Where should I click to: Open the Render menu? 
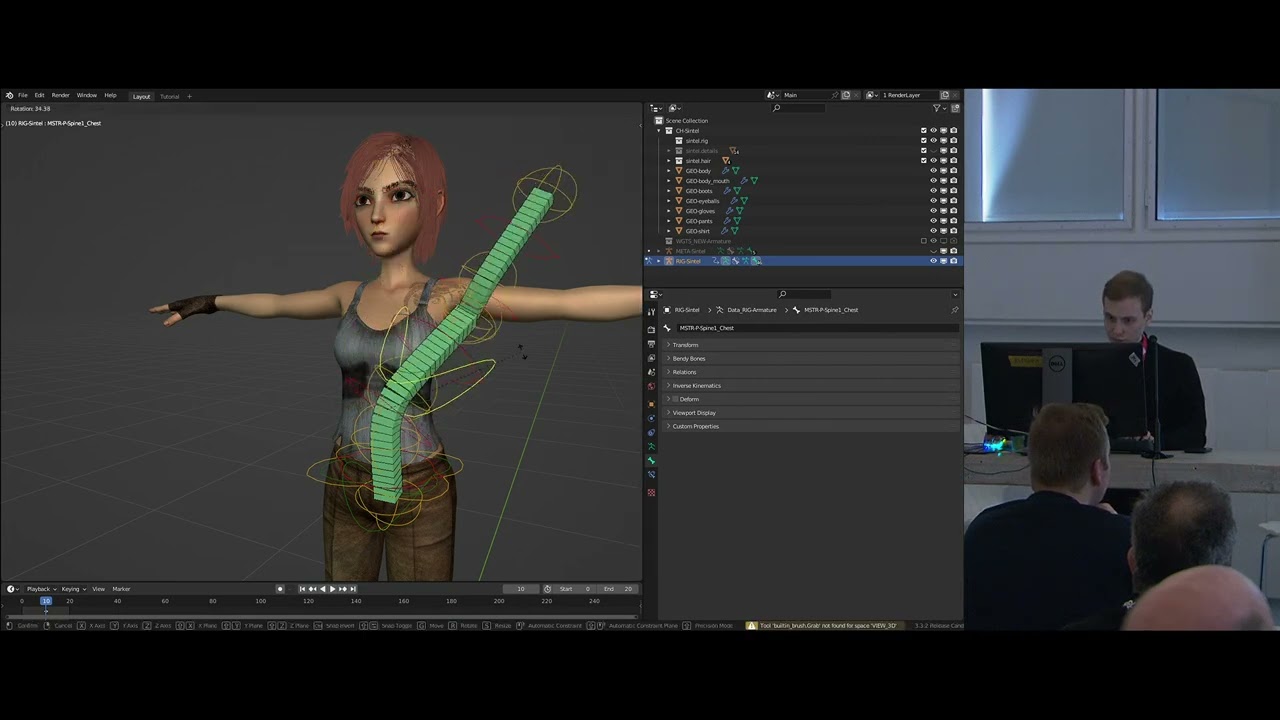(x=61, y=96)
